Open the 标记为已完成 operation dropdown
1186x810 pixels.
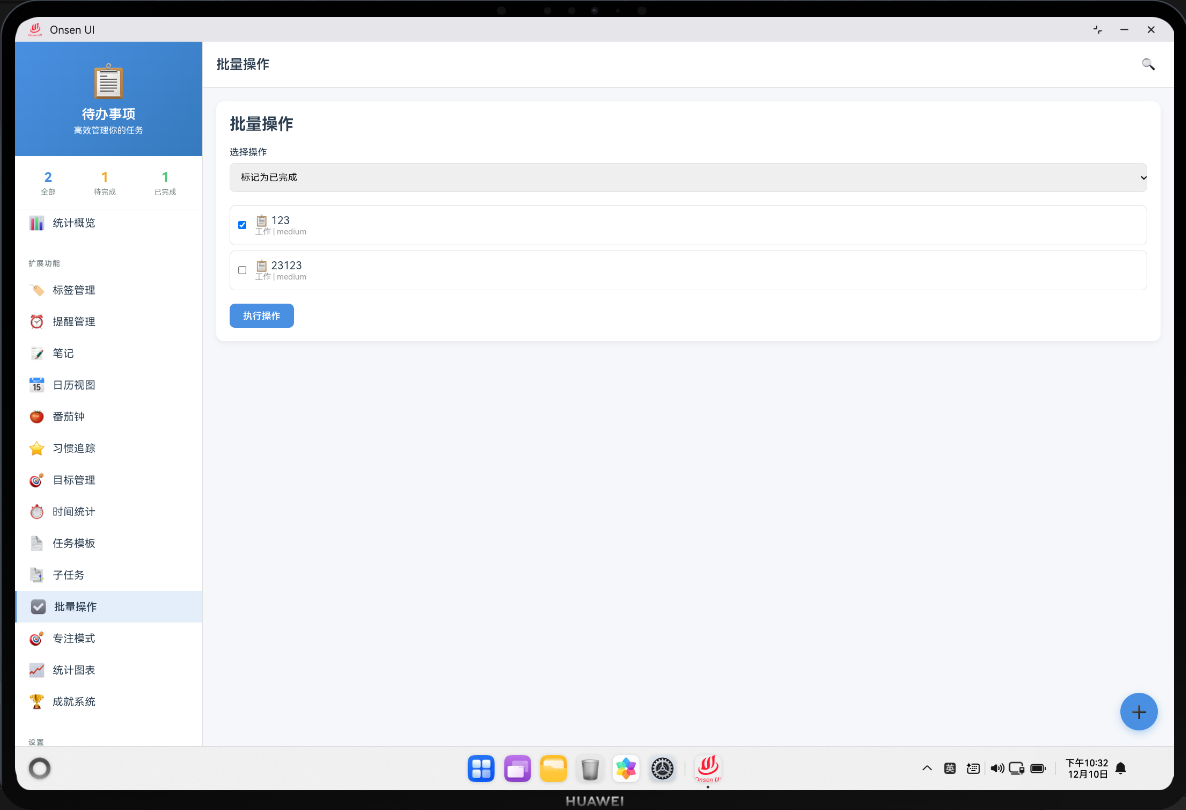[688, 178]
